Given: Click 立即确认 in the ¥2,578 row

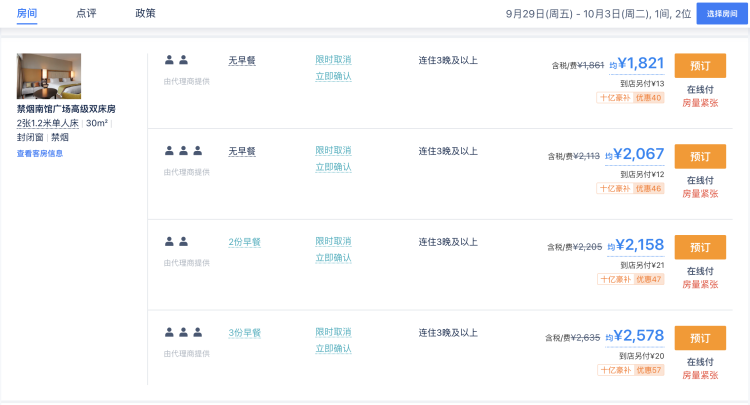Looking at the screenshot, I should pyautogui.click(x=333, y=349).
